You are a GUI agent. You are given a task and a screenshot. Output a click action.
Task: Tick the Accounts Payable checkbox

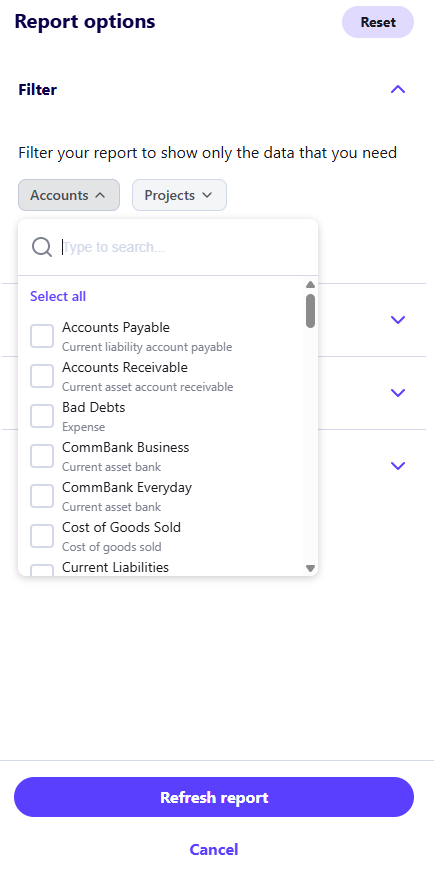point(42,336)
